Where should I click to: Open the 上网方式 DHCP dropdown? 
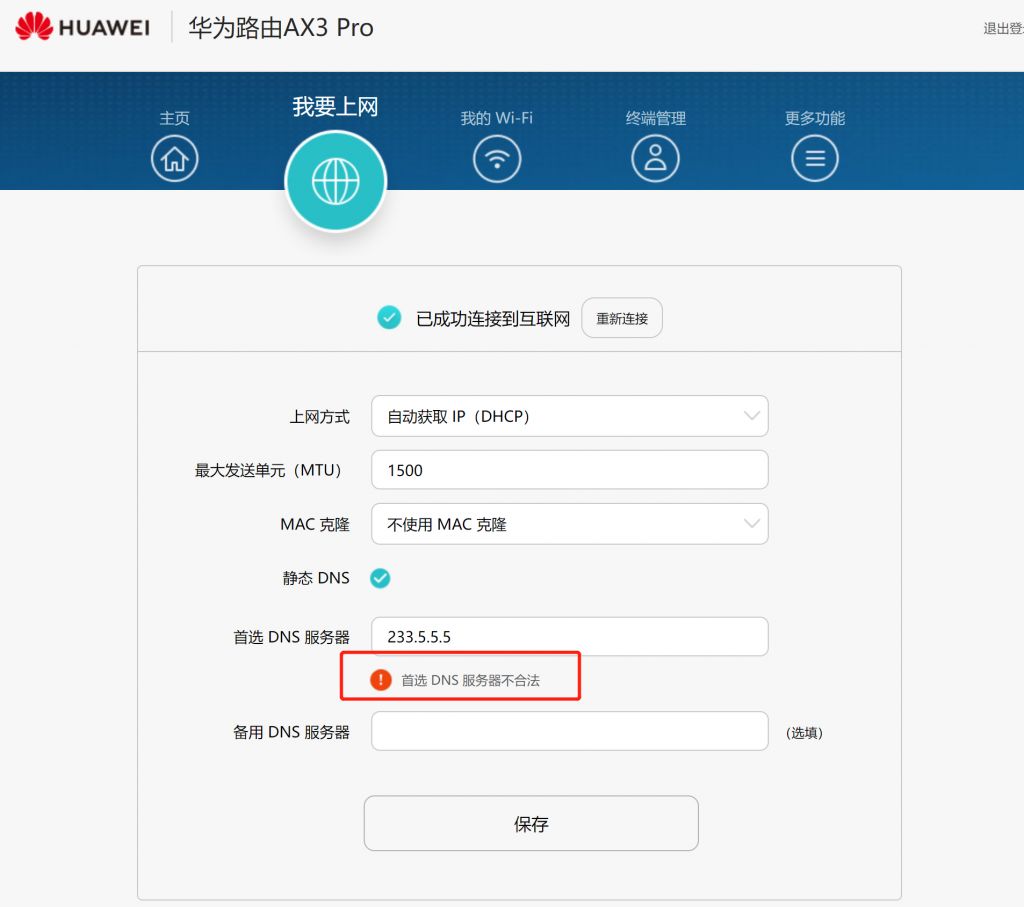click(569, 416)
